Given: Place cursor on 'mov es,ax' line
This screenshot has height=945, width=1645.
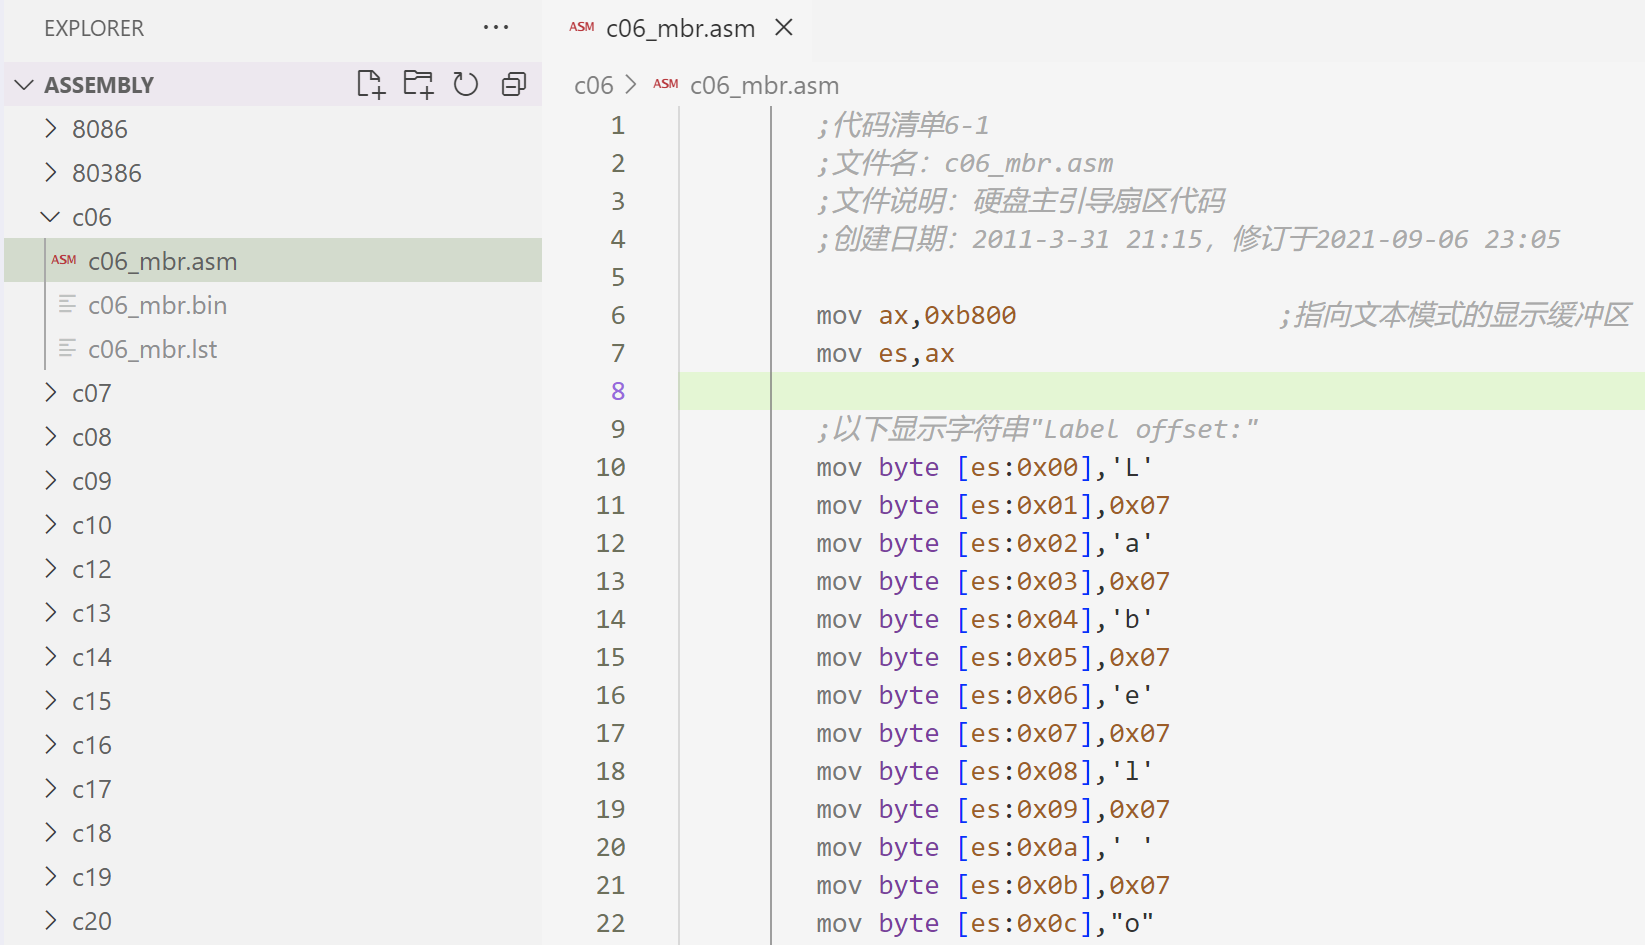Looking at the screenshot, I should pos(885,353).
